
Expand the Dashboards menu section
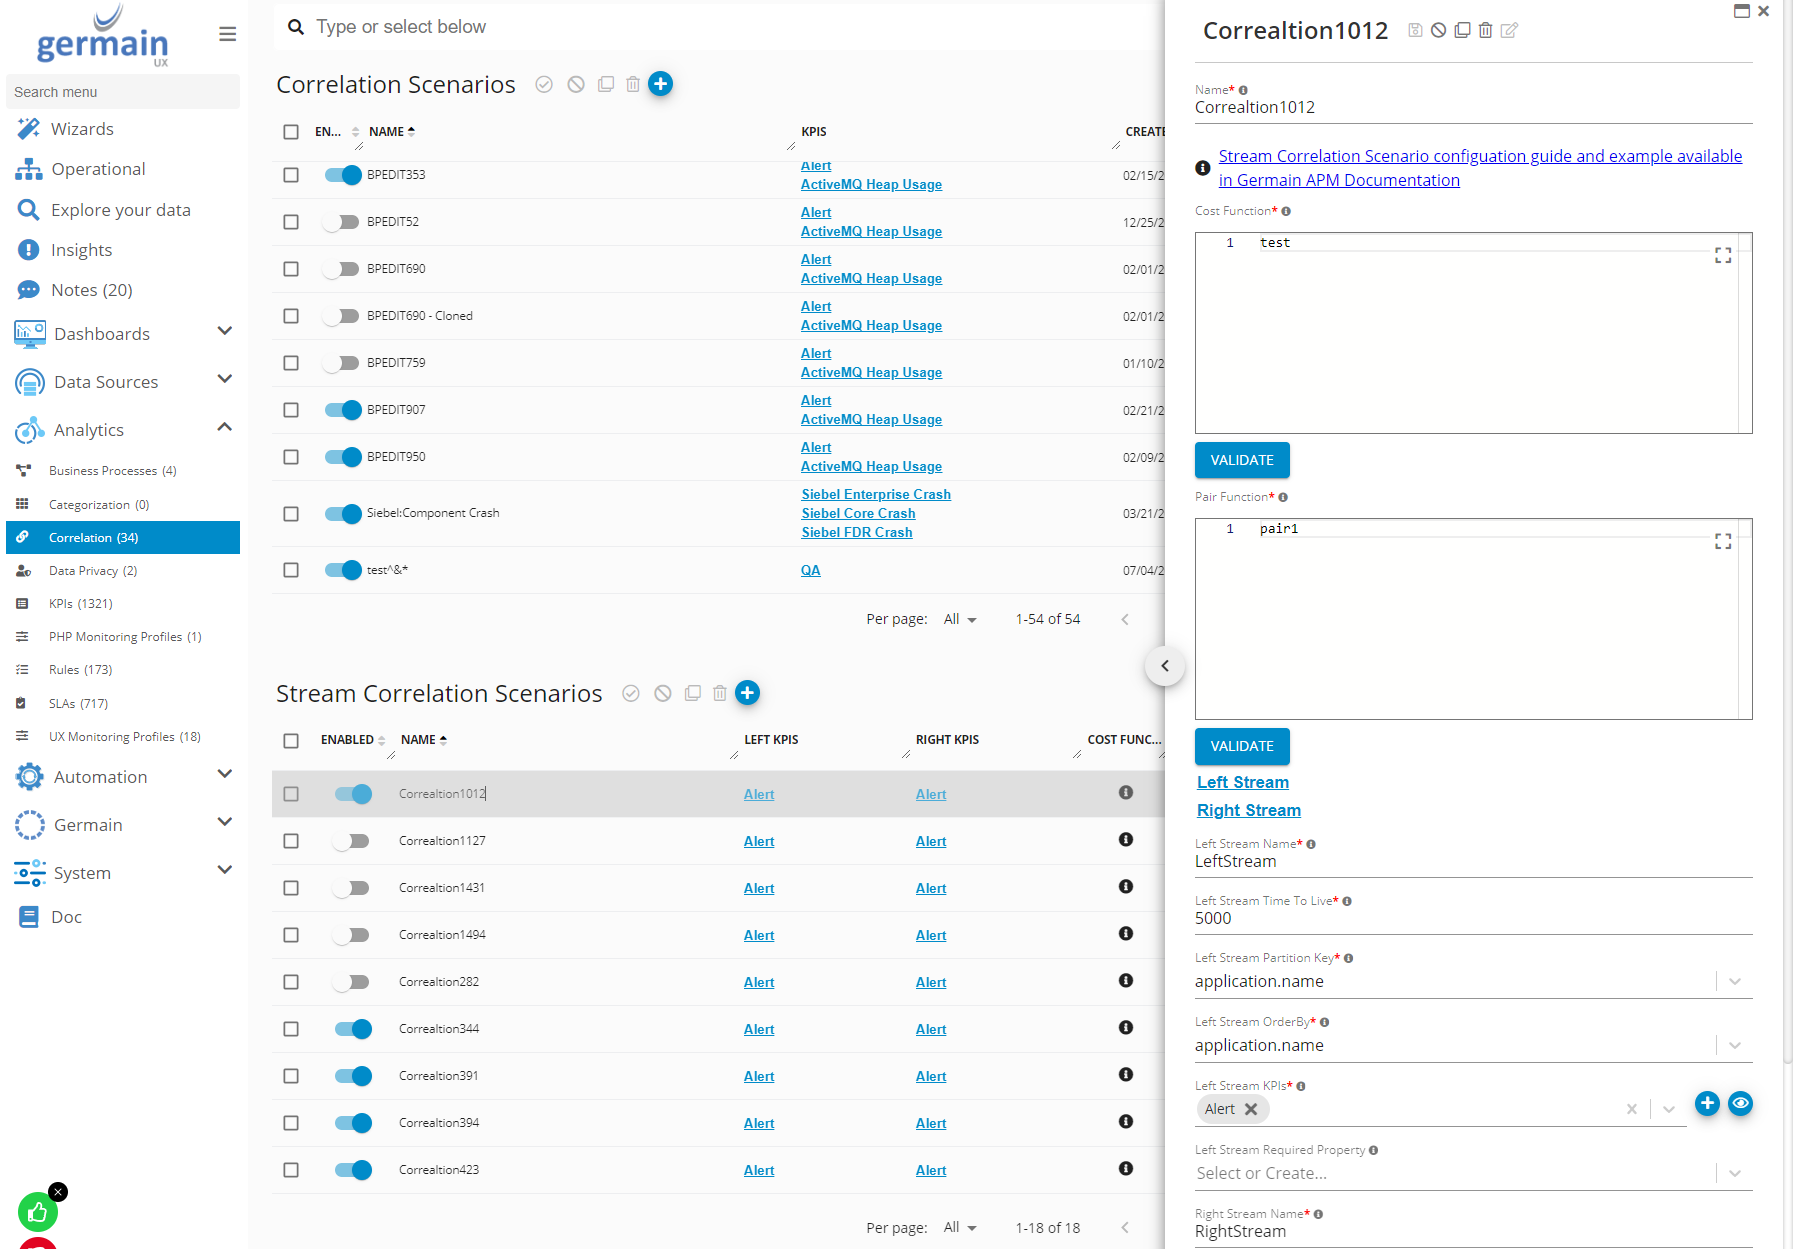tap(225, 332)
